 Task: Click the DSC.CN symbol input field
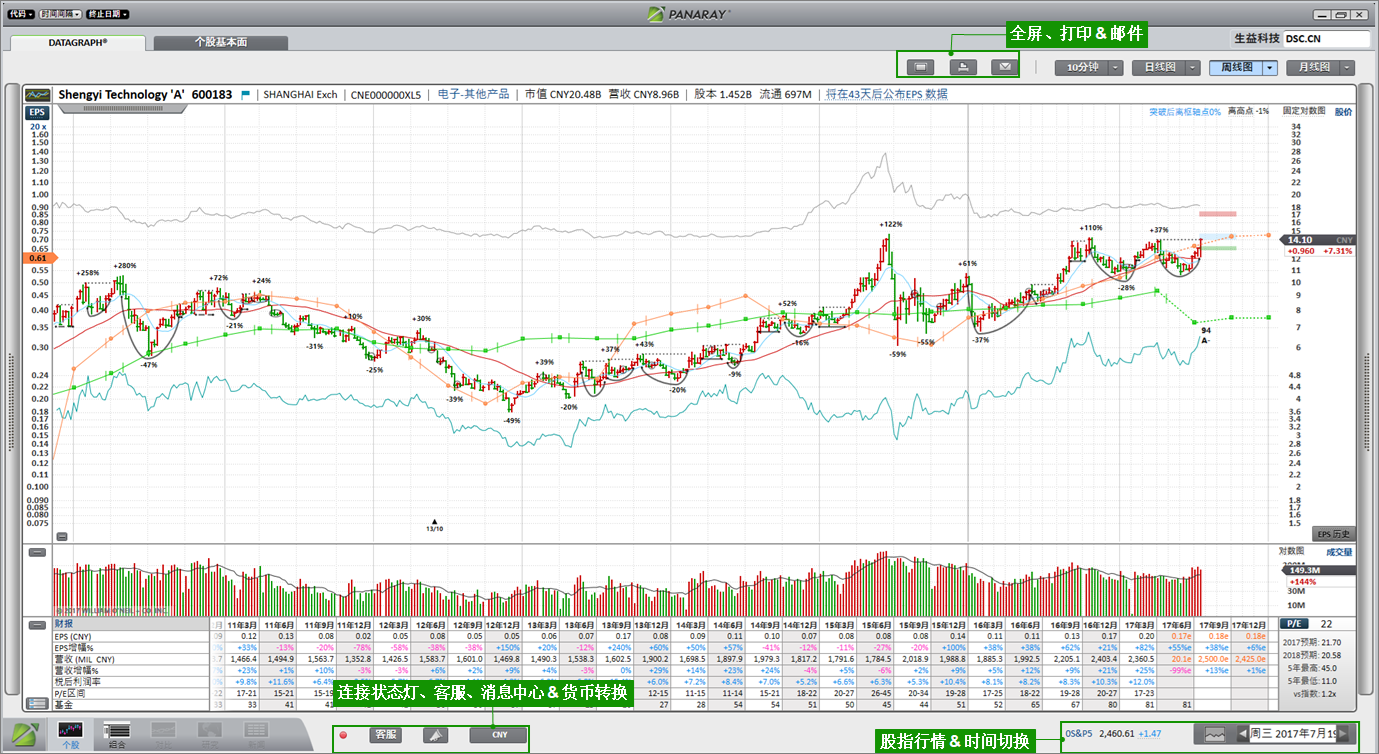1325,39
